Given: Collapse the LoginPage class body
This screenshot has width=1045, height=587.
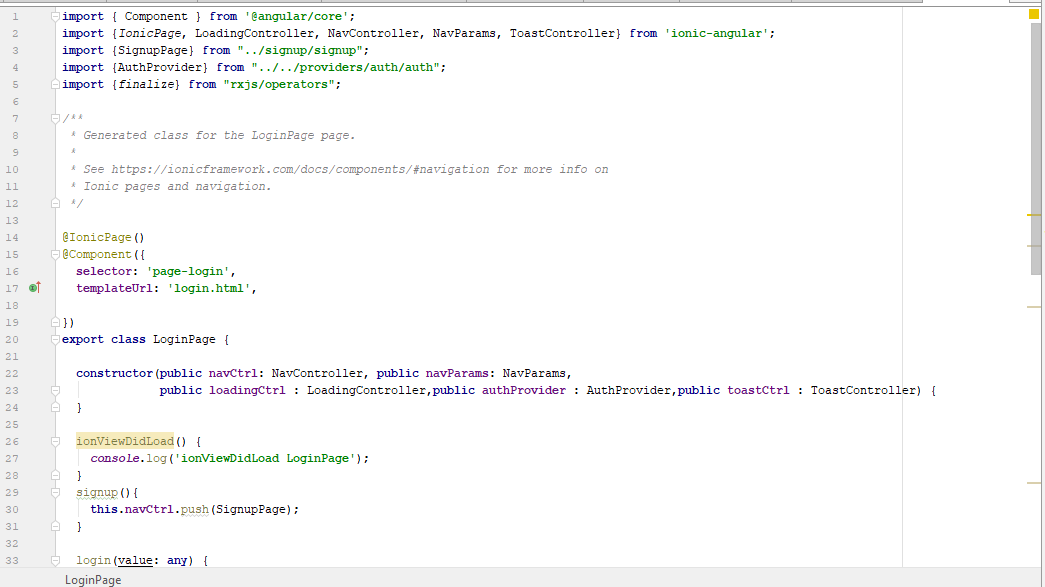Looking at the screenshot, I should (x=57, y=338).
